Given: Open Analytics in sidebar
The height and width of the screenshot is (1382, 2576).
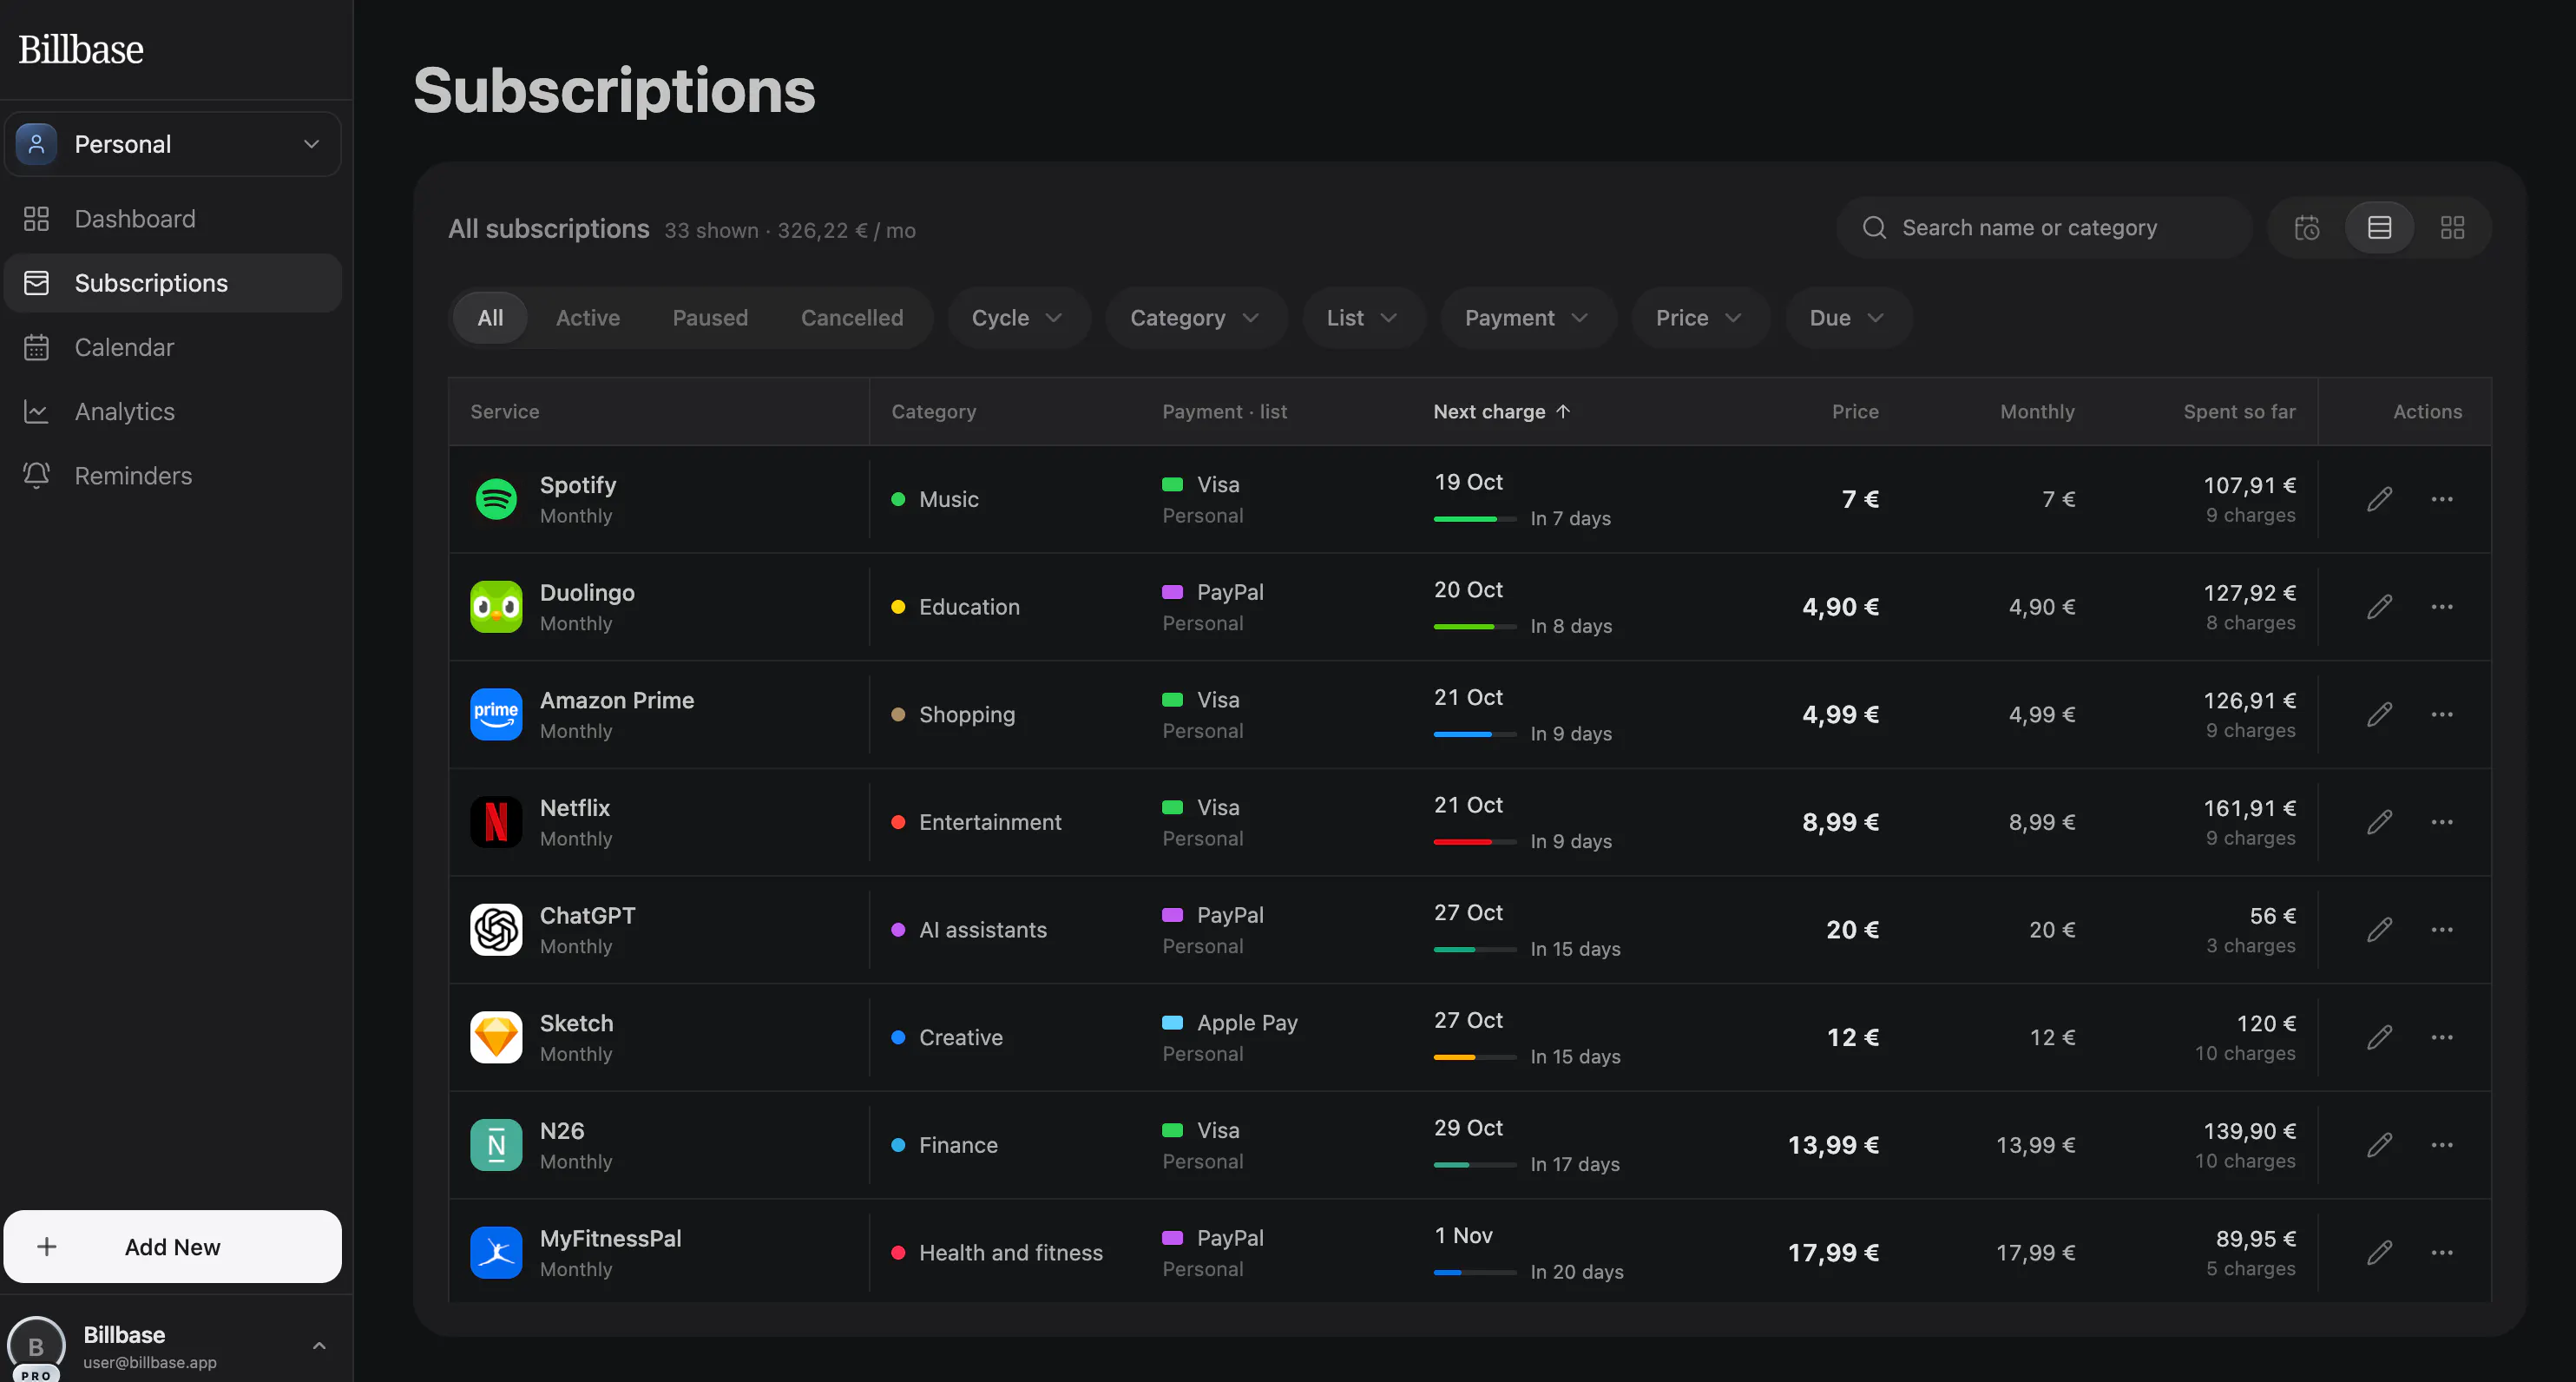Looking at the screenshot, I should (173, 411).
